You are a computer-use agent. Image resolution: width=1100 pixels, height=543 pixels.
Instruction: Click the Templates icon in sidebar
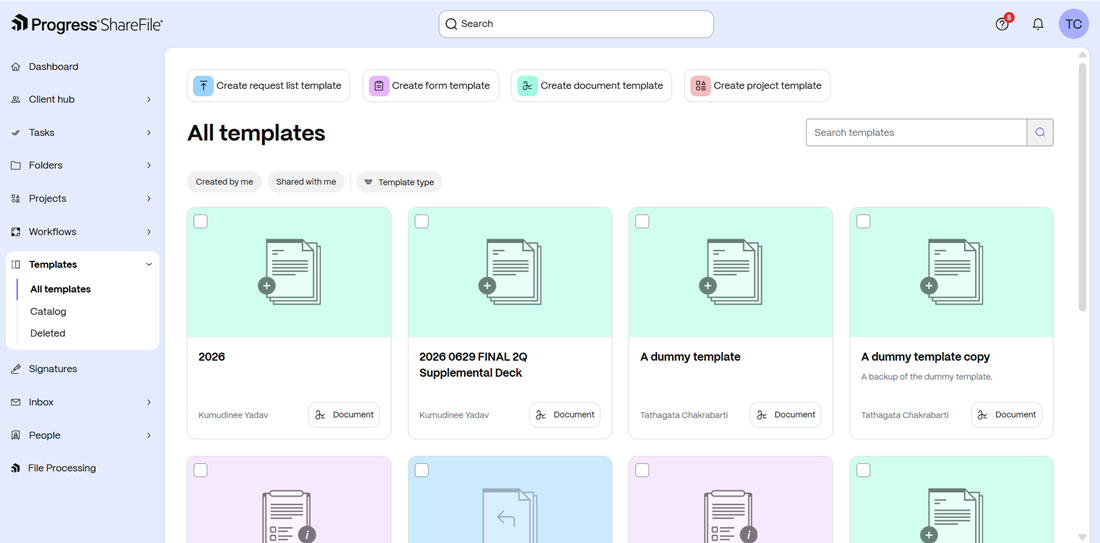click(15, 264)
